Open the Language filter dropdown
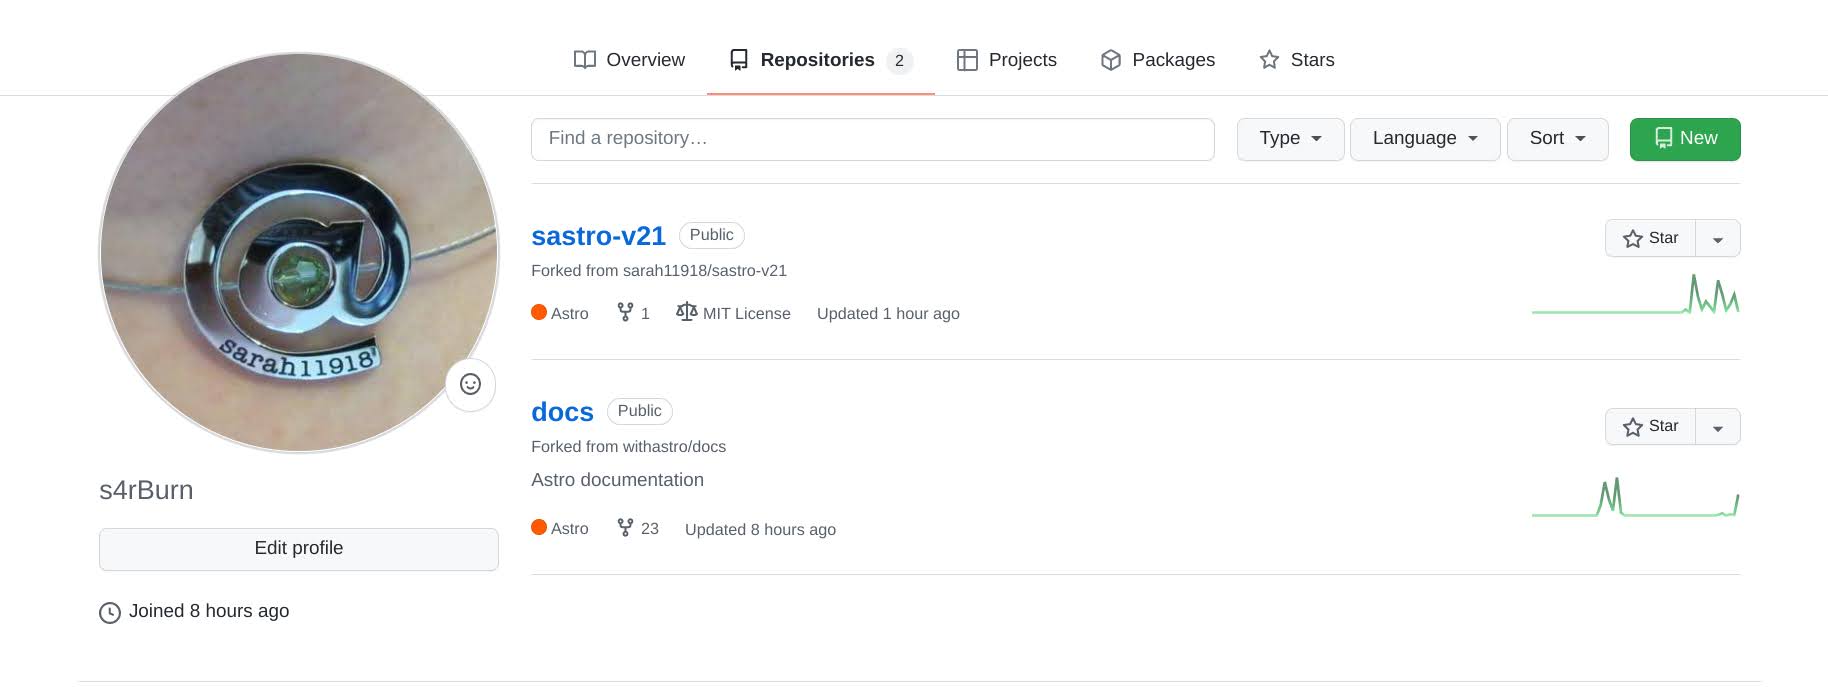 pos(1424,139)
